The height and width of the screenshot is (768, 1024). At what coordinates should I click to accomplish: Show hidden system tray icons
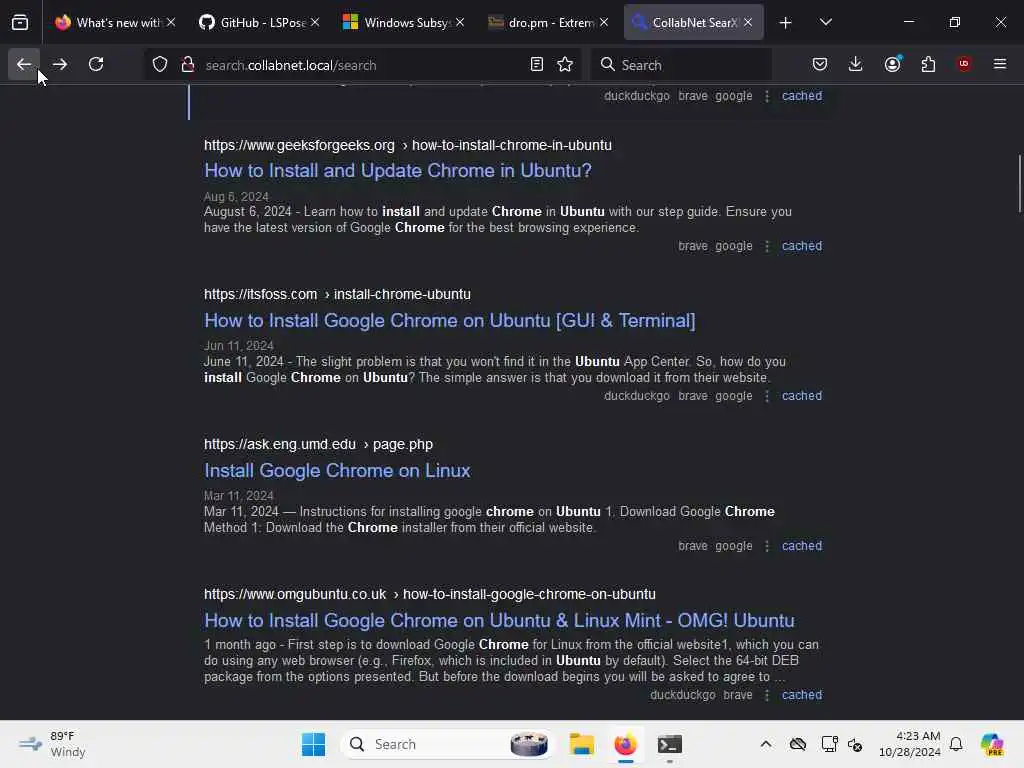(x=766, y=744)
